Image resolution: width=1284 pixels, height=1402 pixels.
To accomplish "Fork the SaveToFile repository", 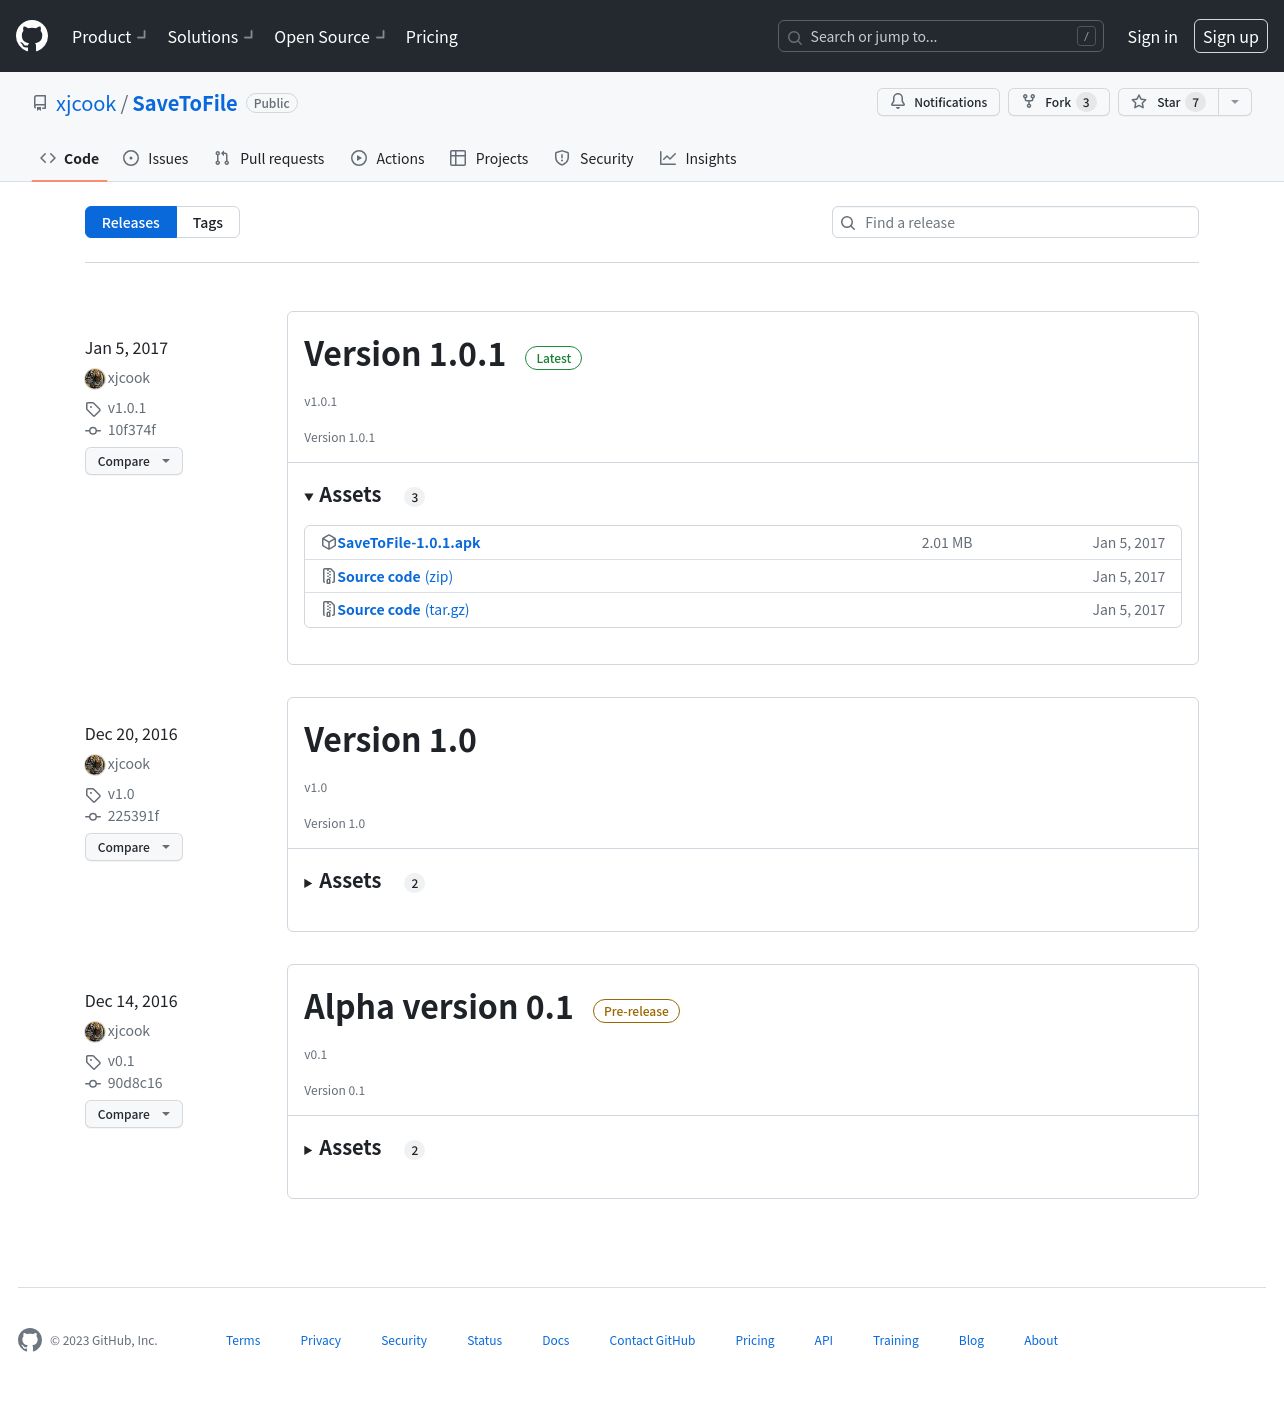I will tap(1057, 102).
